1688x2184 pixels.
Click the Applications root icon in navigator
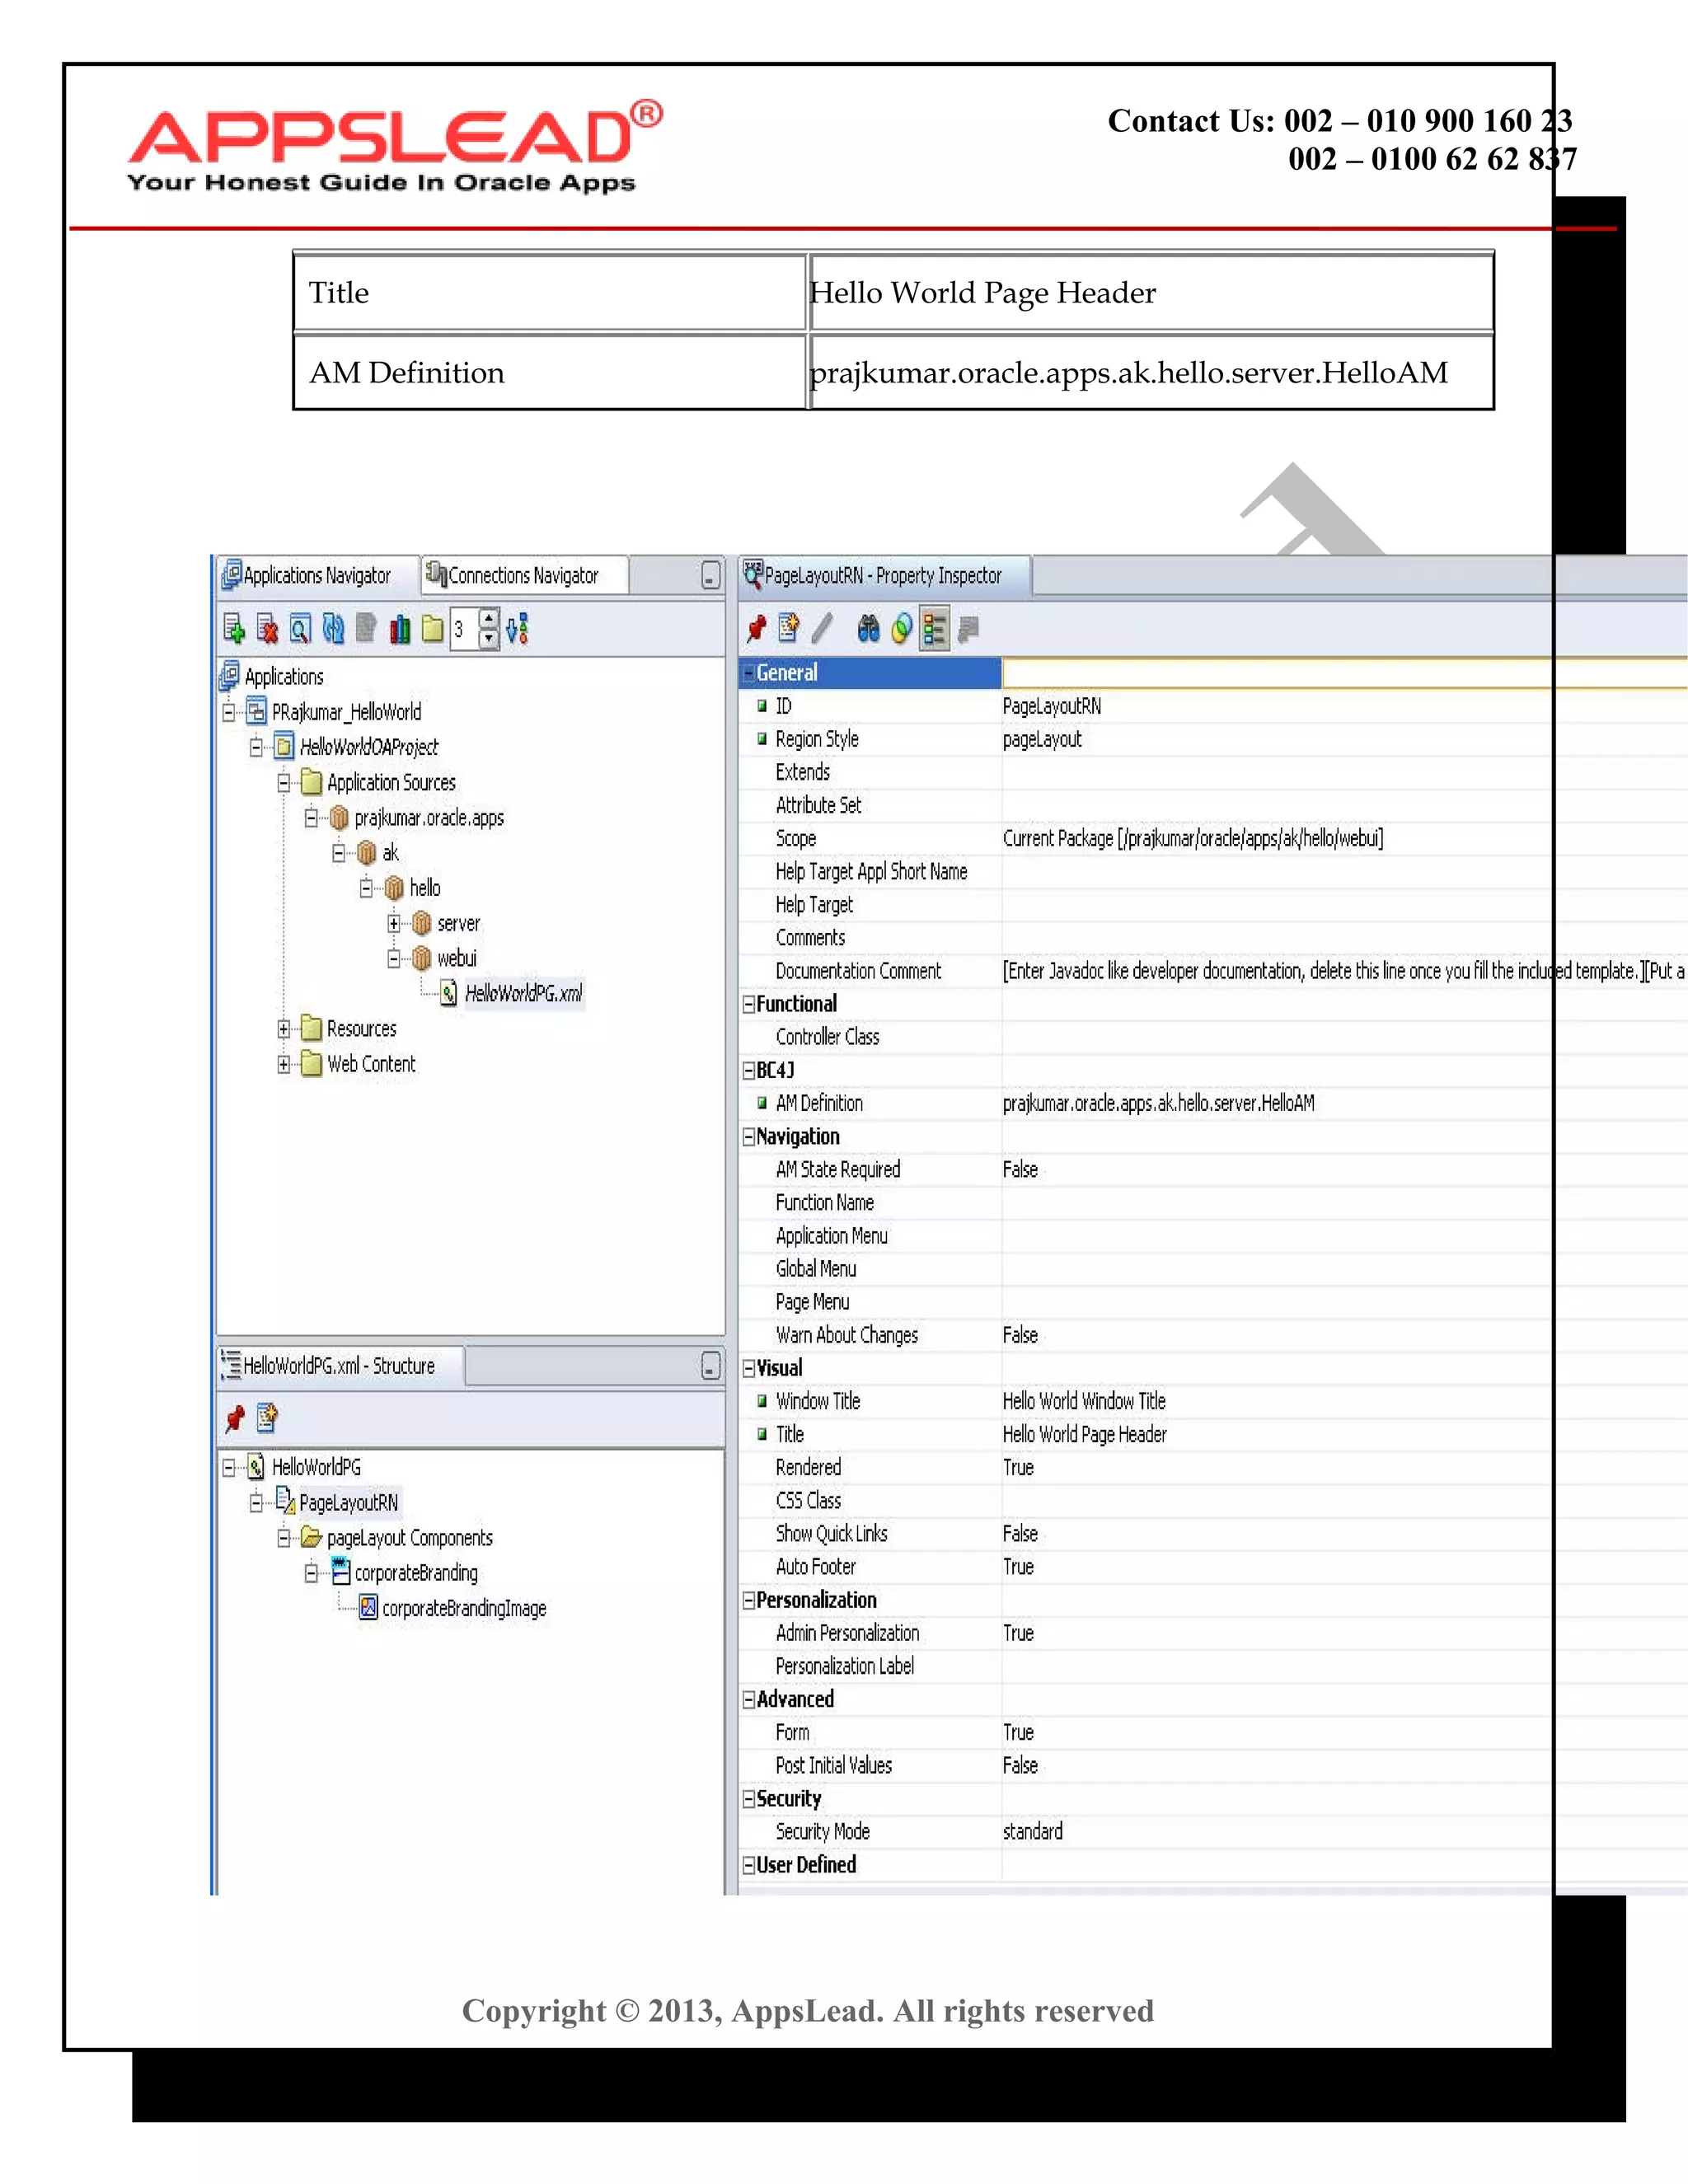point(230,676)
